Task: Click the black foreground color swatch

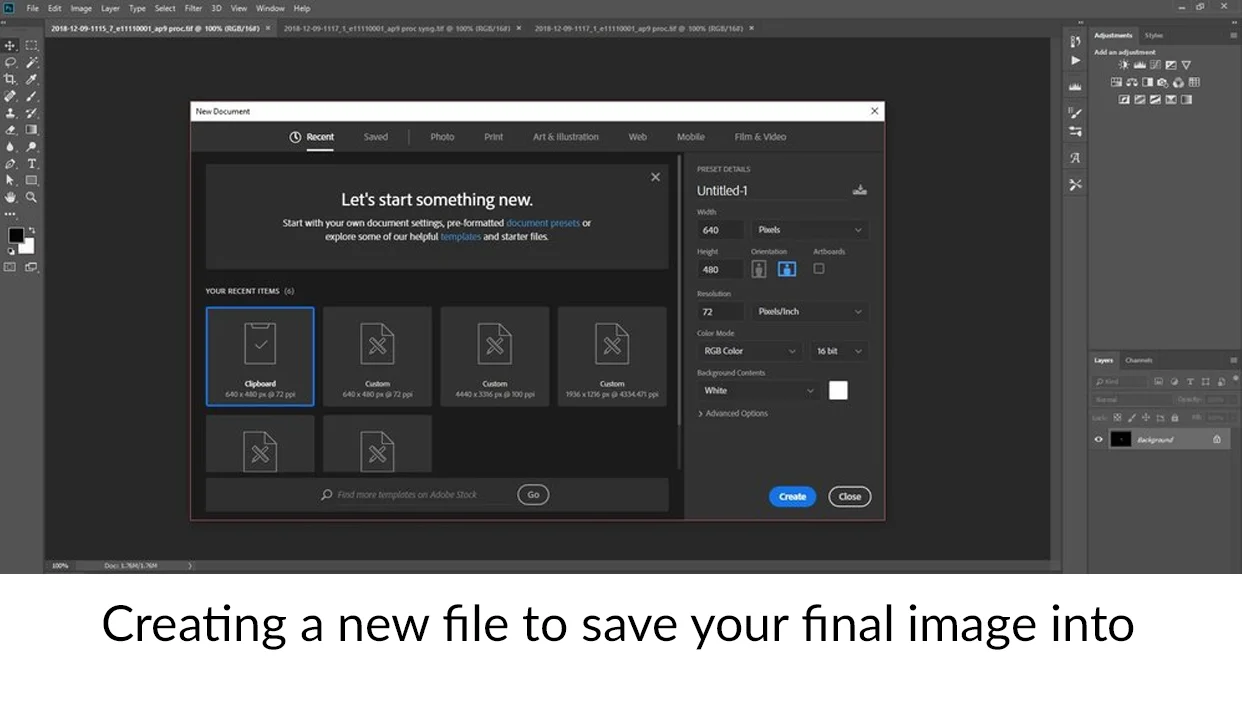Action: pyautogui.click(x=16, y=235)
